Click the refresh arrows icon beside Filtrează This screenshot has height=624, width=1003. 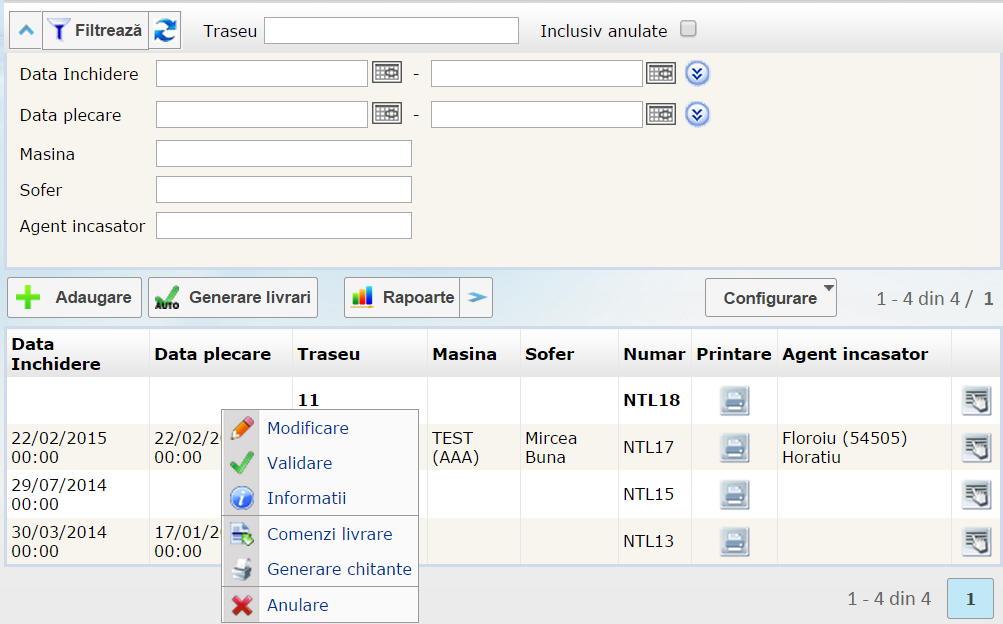(x=165, y=31)
